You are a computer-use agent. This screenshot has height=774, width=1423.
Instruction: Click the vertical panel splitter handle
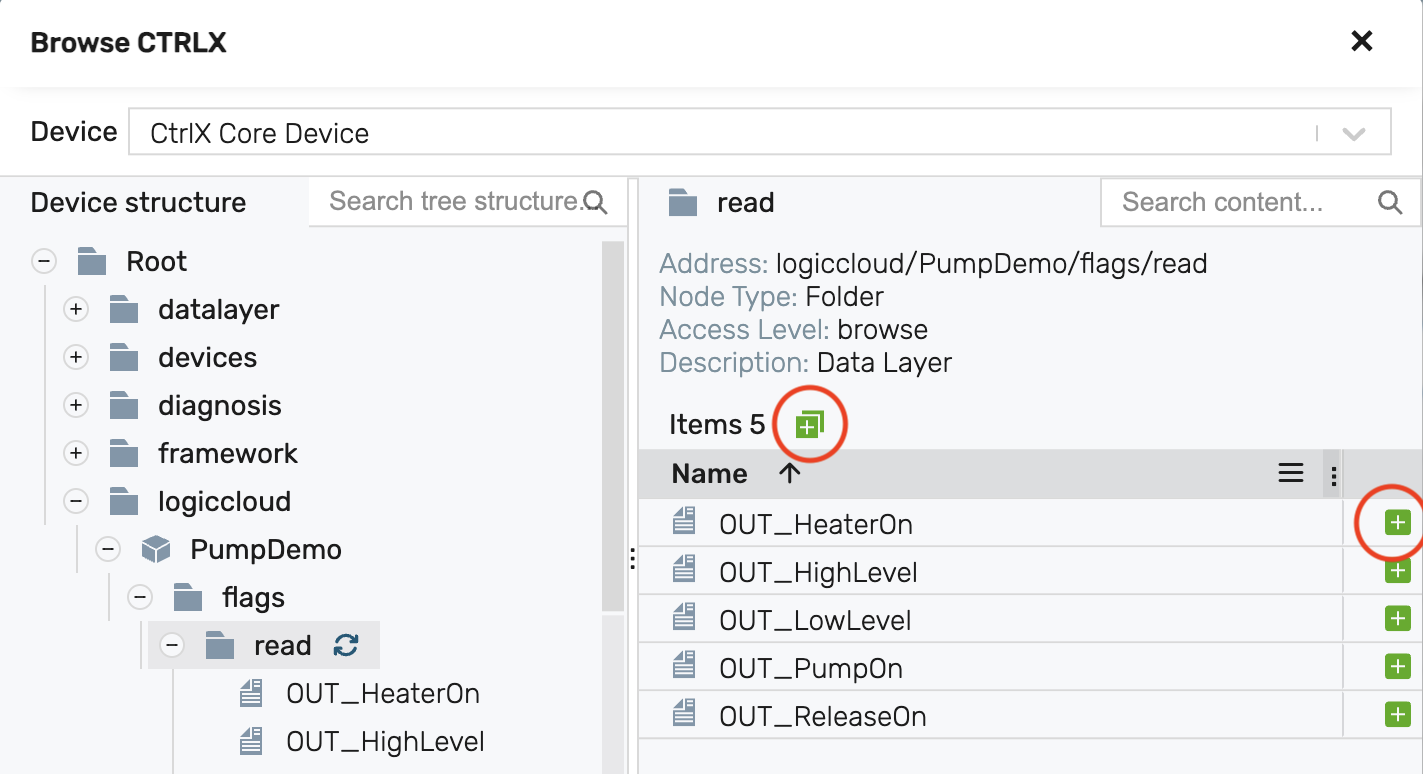coord(632,558)
